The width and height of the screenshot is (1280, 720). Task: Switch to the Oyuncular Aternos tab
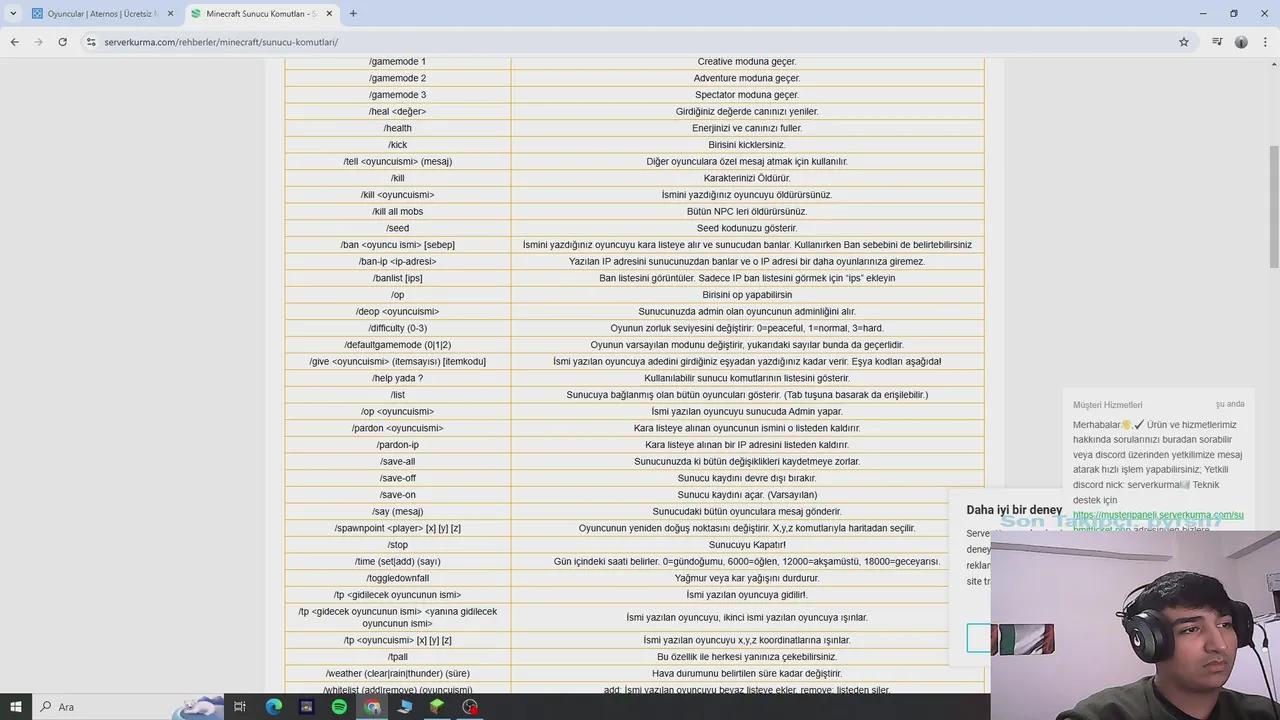click(95, 14)
